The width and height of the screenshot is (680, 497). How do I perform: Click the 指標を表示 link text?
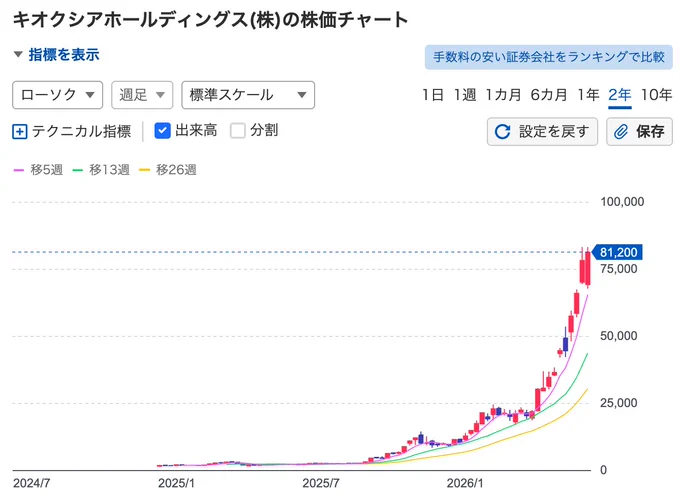[64, 55]
